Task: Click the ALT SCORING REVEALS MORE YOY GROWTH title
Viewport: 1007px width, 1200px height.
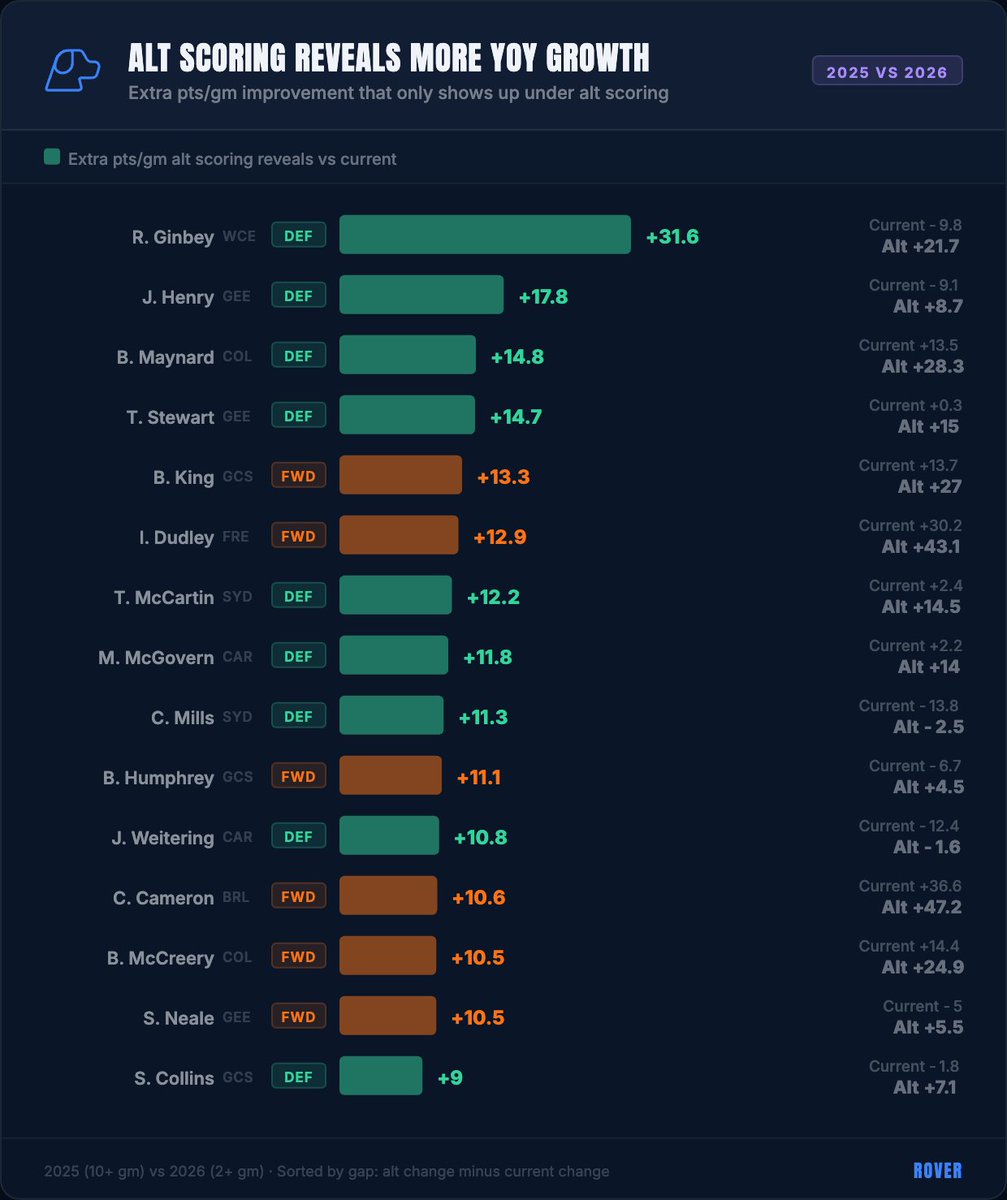Action: (x=388, y=59)
